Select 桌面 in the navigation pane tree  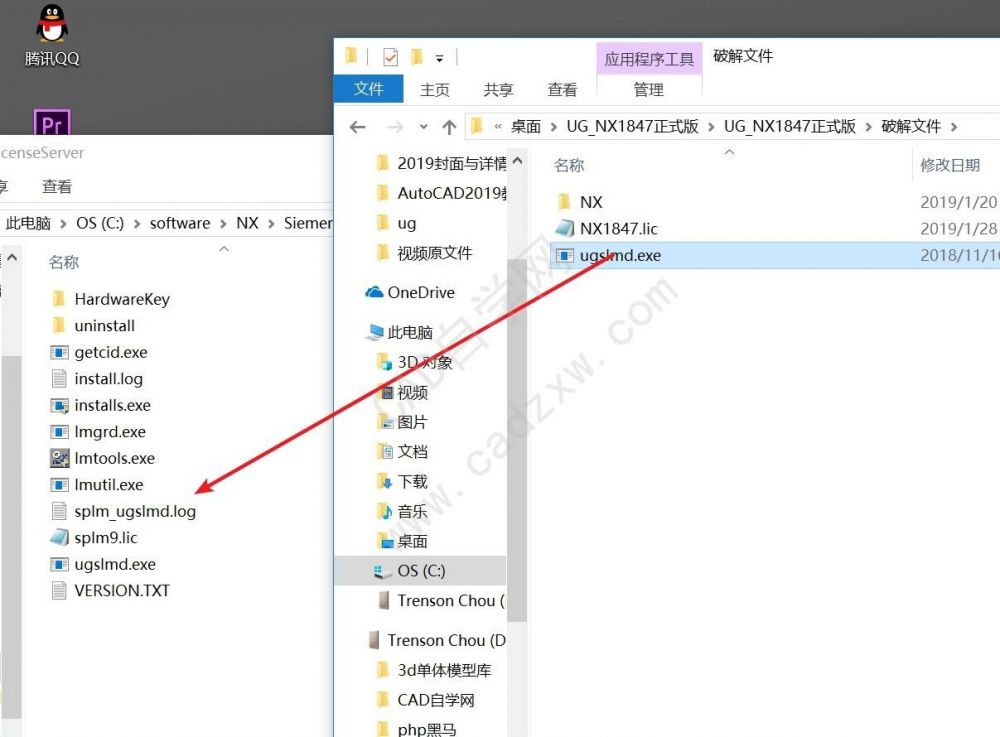403,541
